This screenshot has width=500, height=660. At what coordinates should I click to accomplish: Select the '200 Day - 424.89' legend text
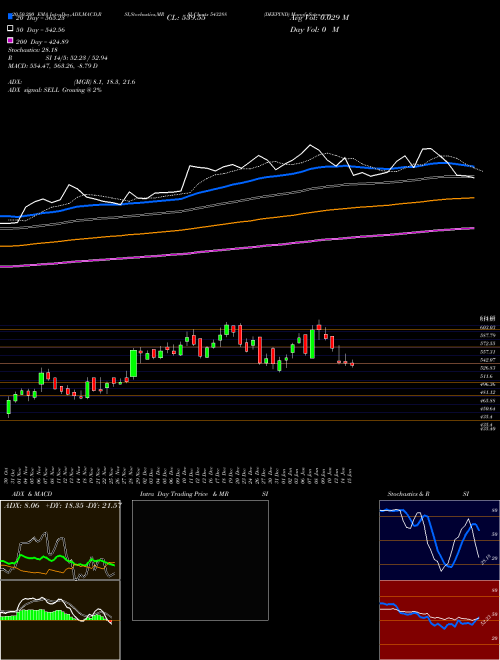click(x=42, y=42)
